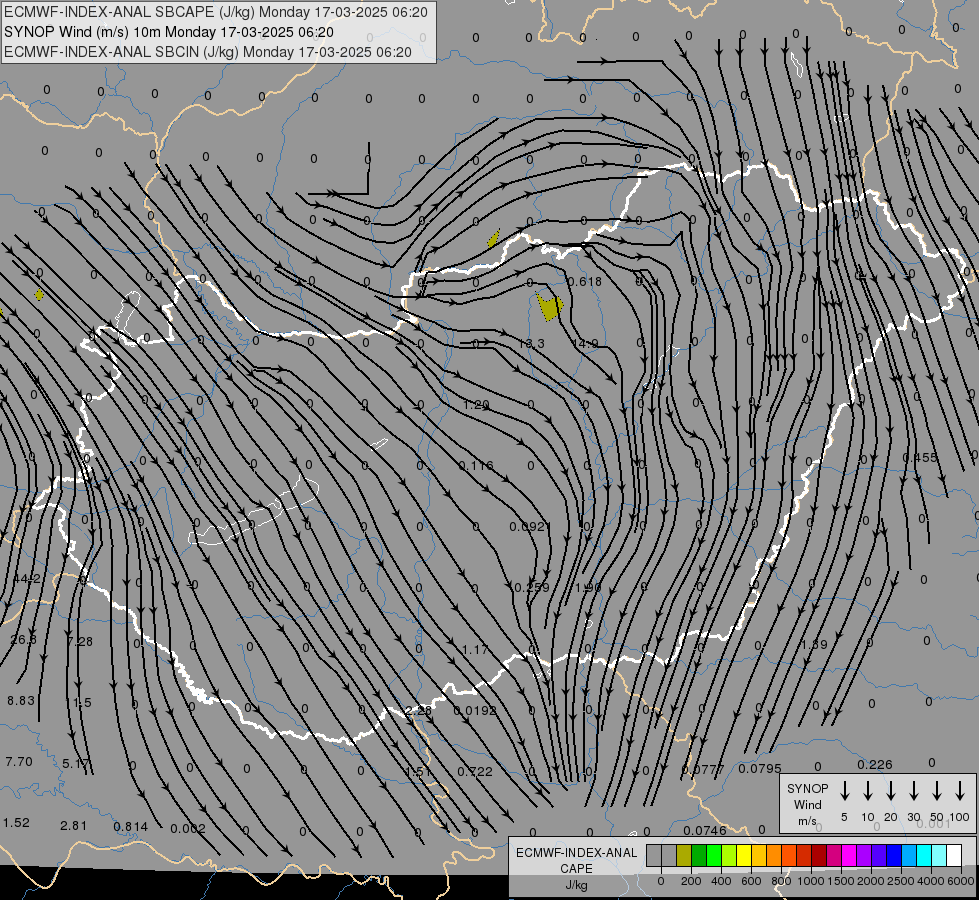Select the dark green CAPE legend swatch
The height and width of the screenshot is (900, 979).
(699, 856)
